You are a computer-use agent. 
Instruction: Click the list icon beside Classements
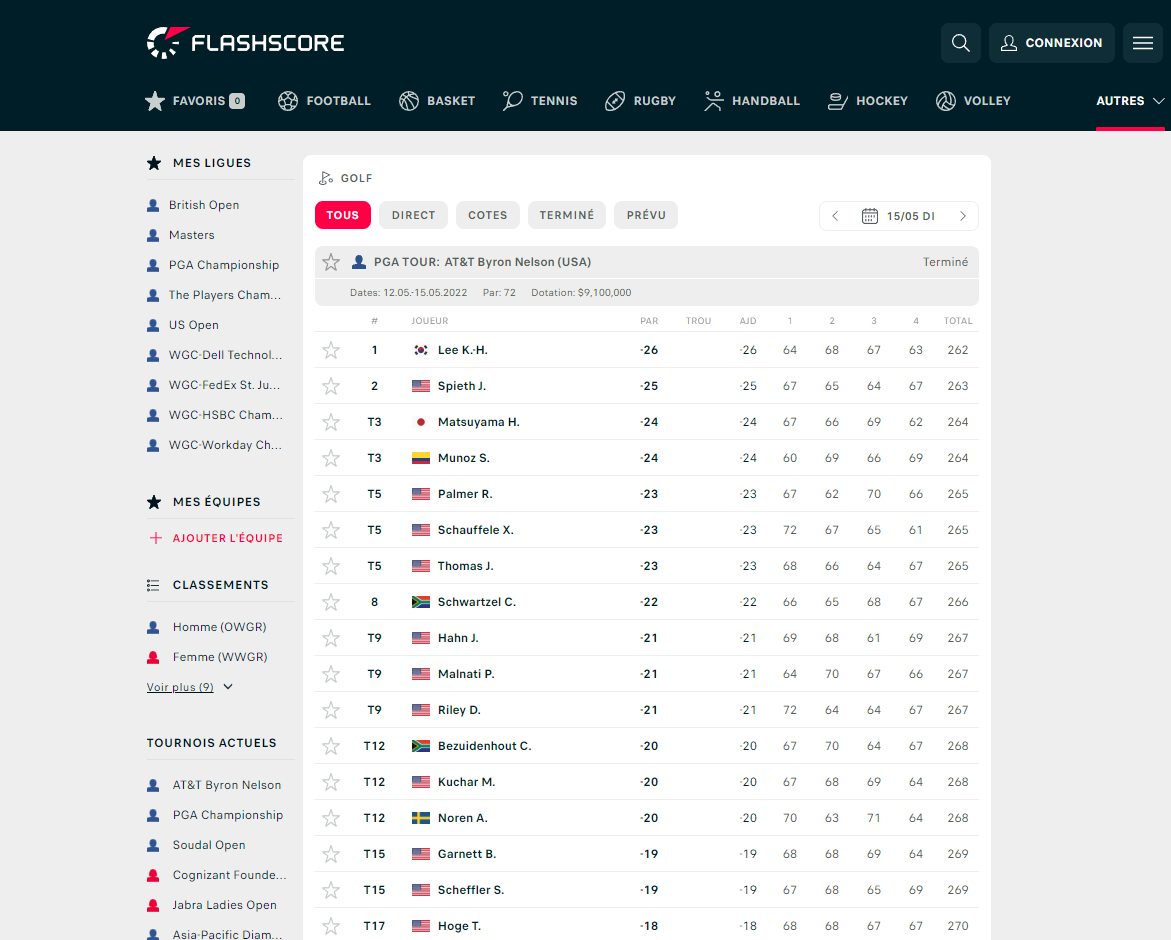(153, 585)
